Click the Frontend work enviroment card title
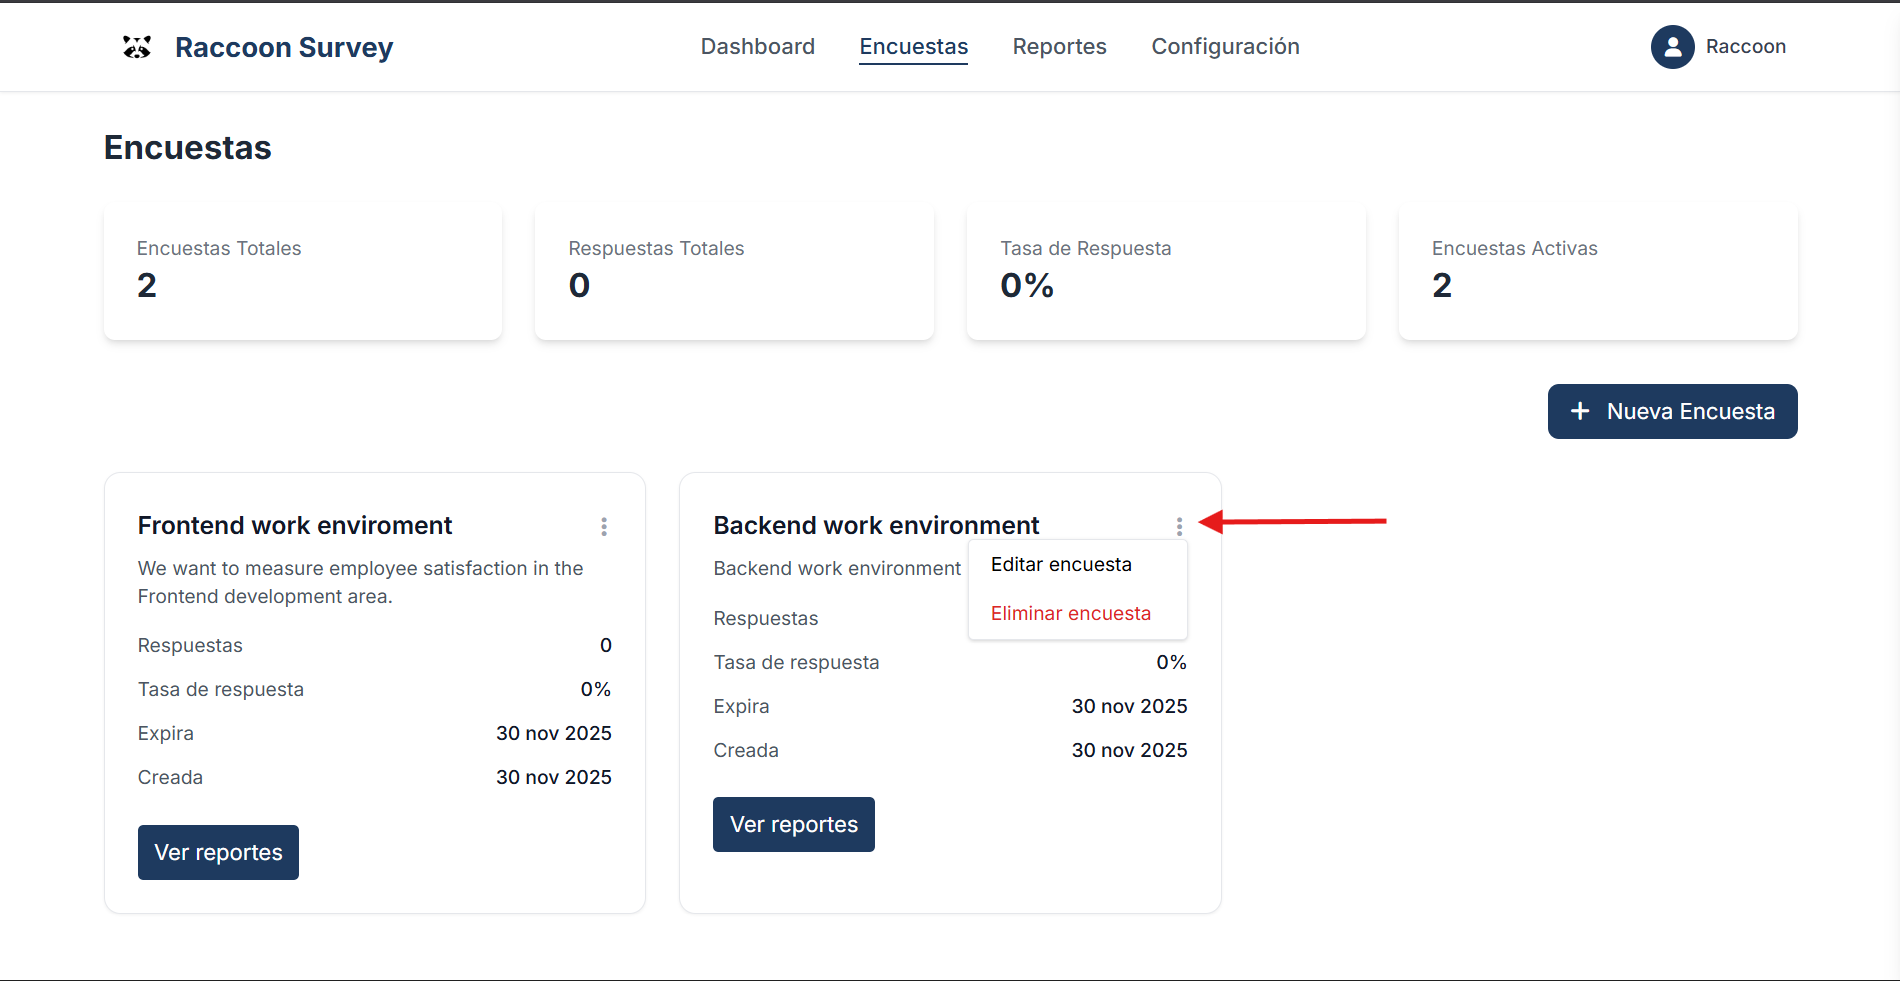 pos(295,526)
